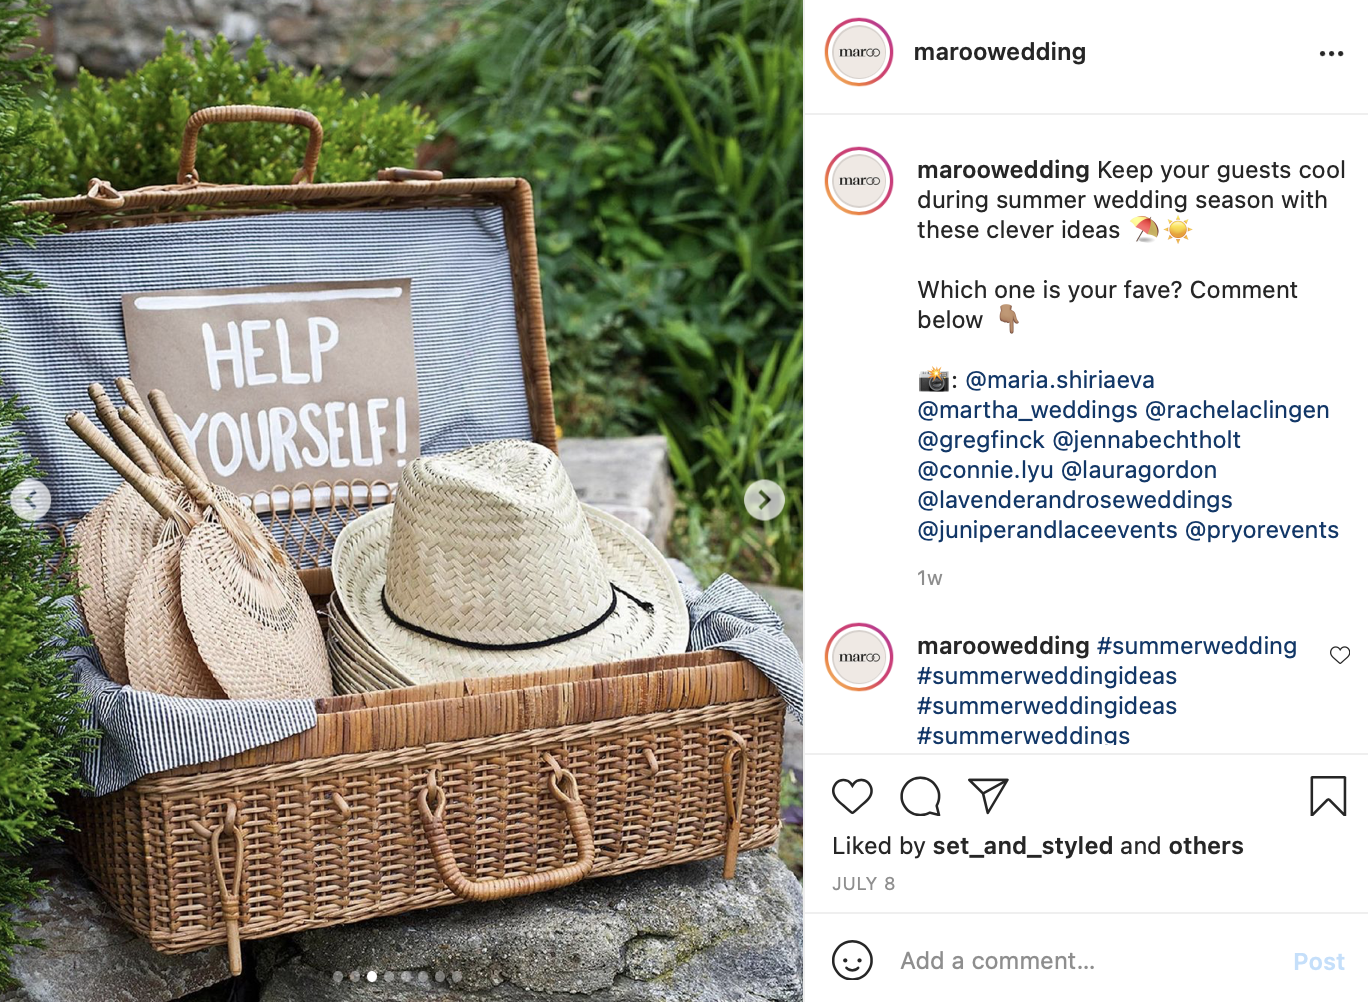Viewport: 1368px width, 1002px height.
Task: Open set_and_styled profile from likes
Action: [x=1022, y=846]
